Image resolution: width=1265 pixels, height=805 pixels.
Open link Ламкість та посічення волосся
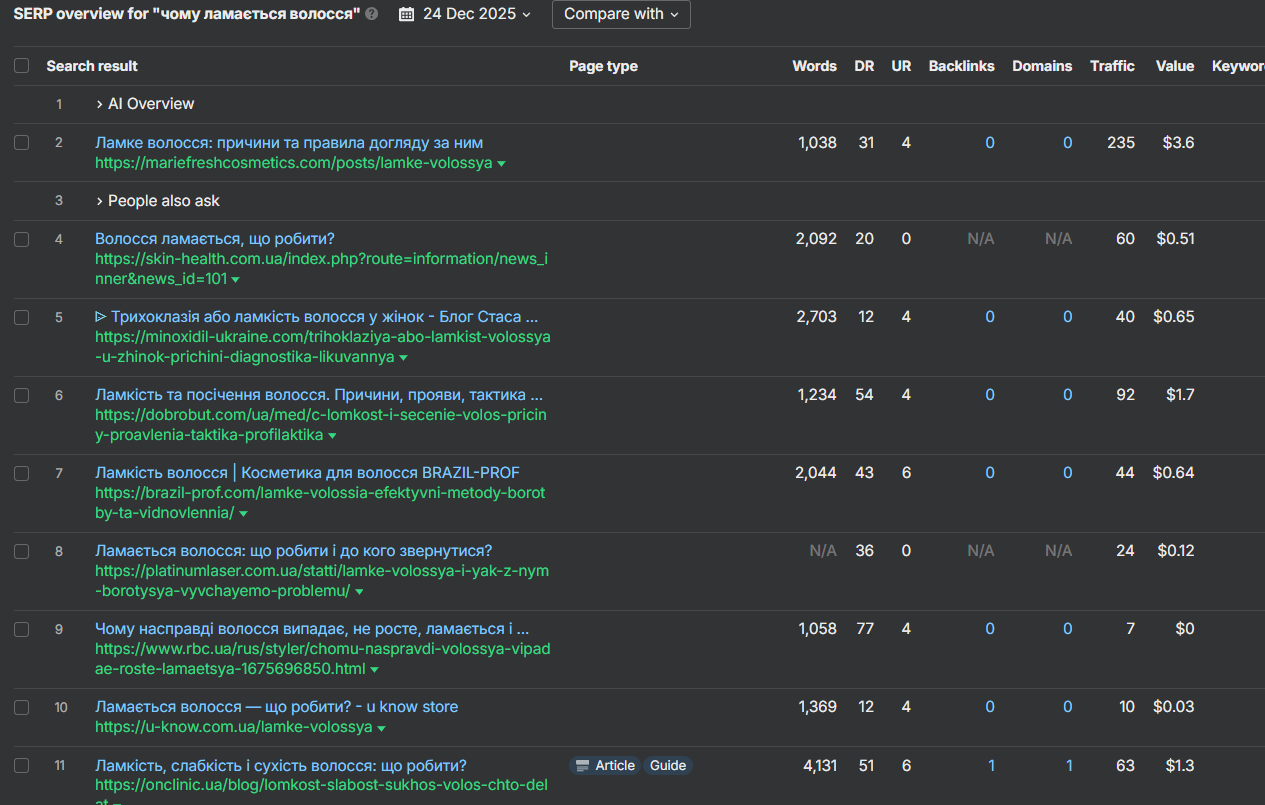(x=319, y=395)
